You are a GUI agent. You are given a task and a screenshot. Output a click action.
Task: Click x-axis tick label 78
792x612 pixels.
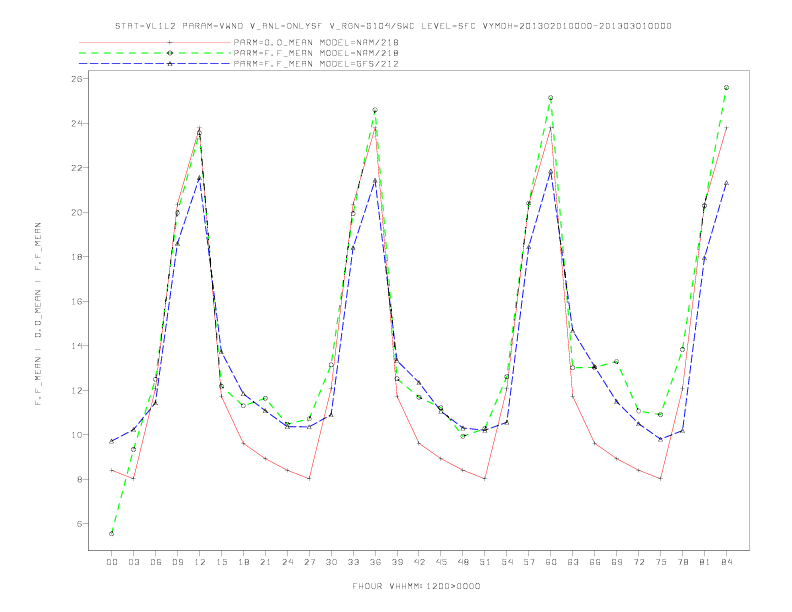tap(683, 562)
